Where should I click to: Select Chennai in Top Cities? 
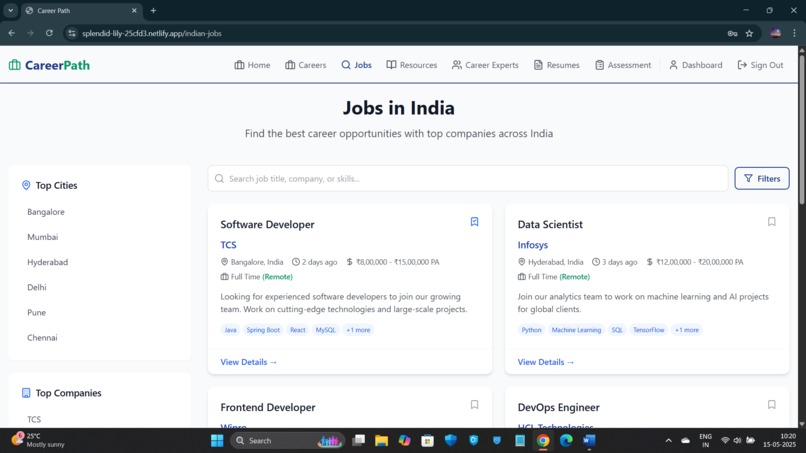[x=42, y=338]
